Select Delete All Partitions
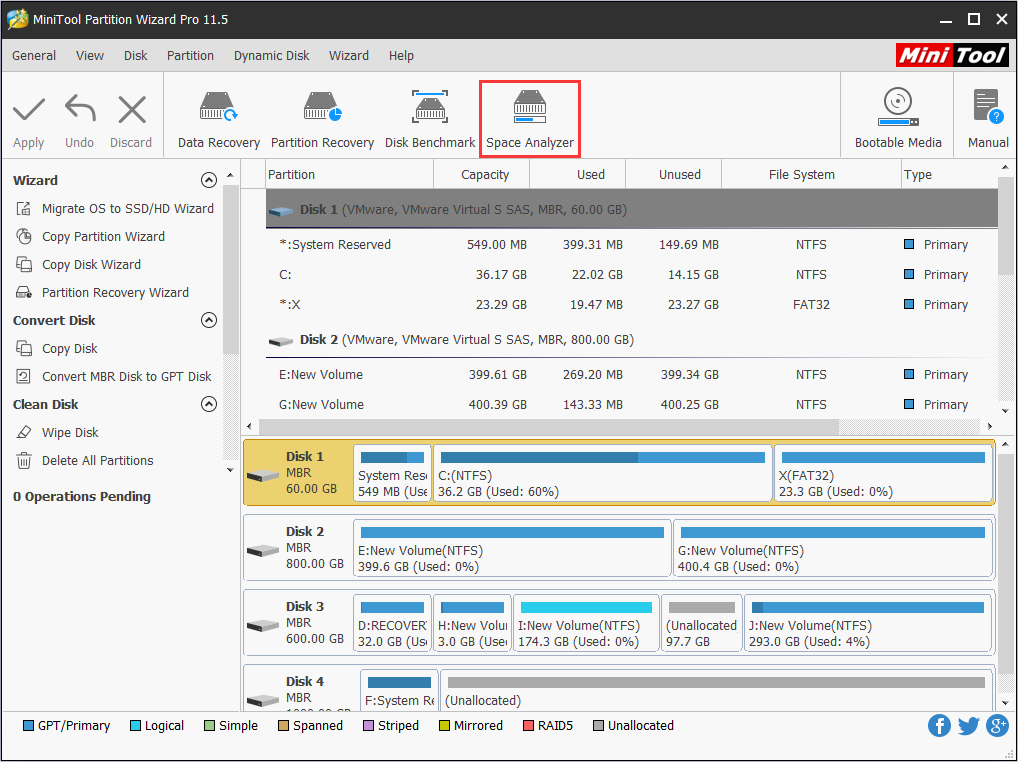 point(85,460)
